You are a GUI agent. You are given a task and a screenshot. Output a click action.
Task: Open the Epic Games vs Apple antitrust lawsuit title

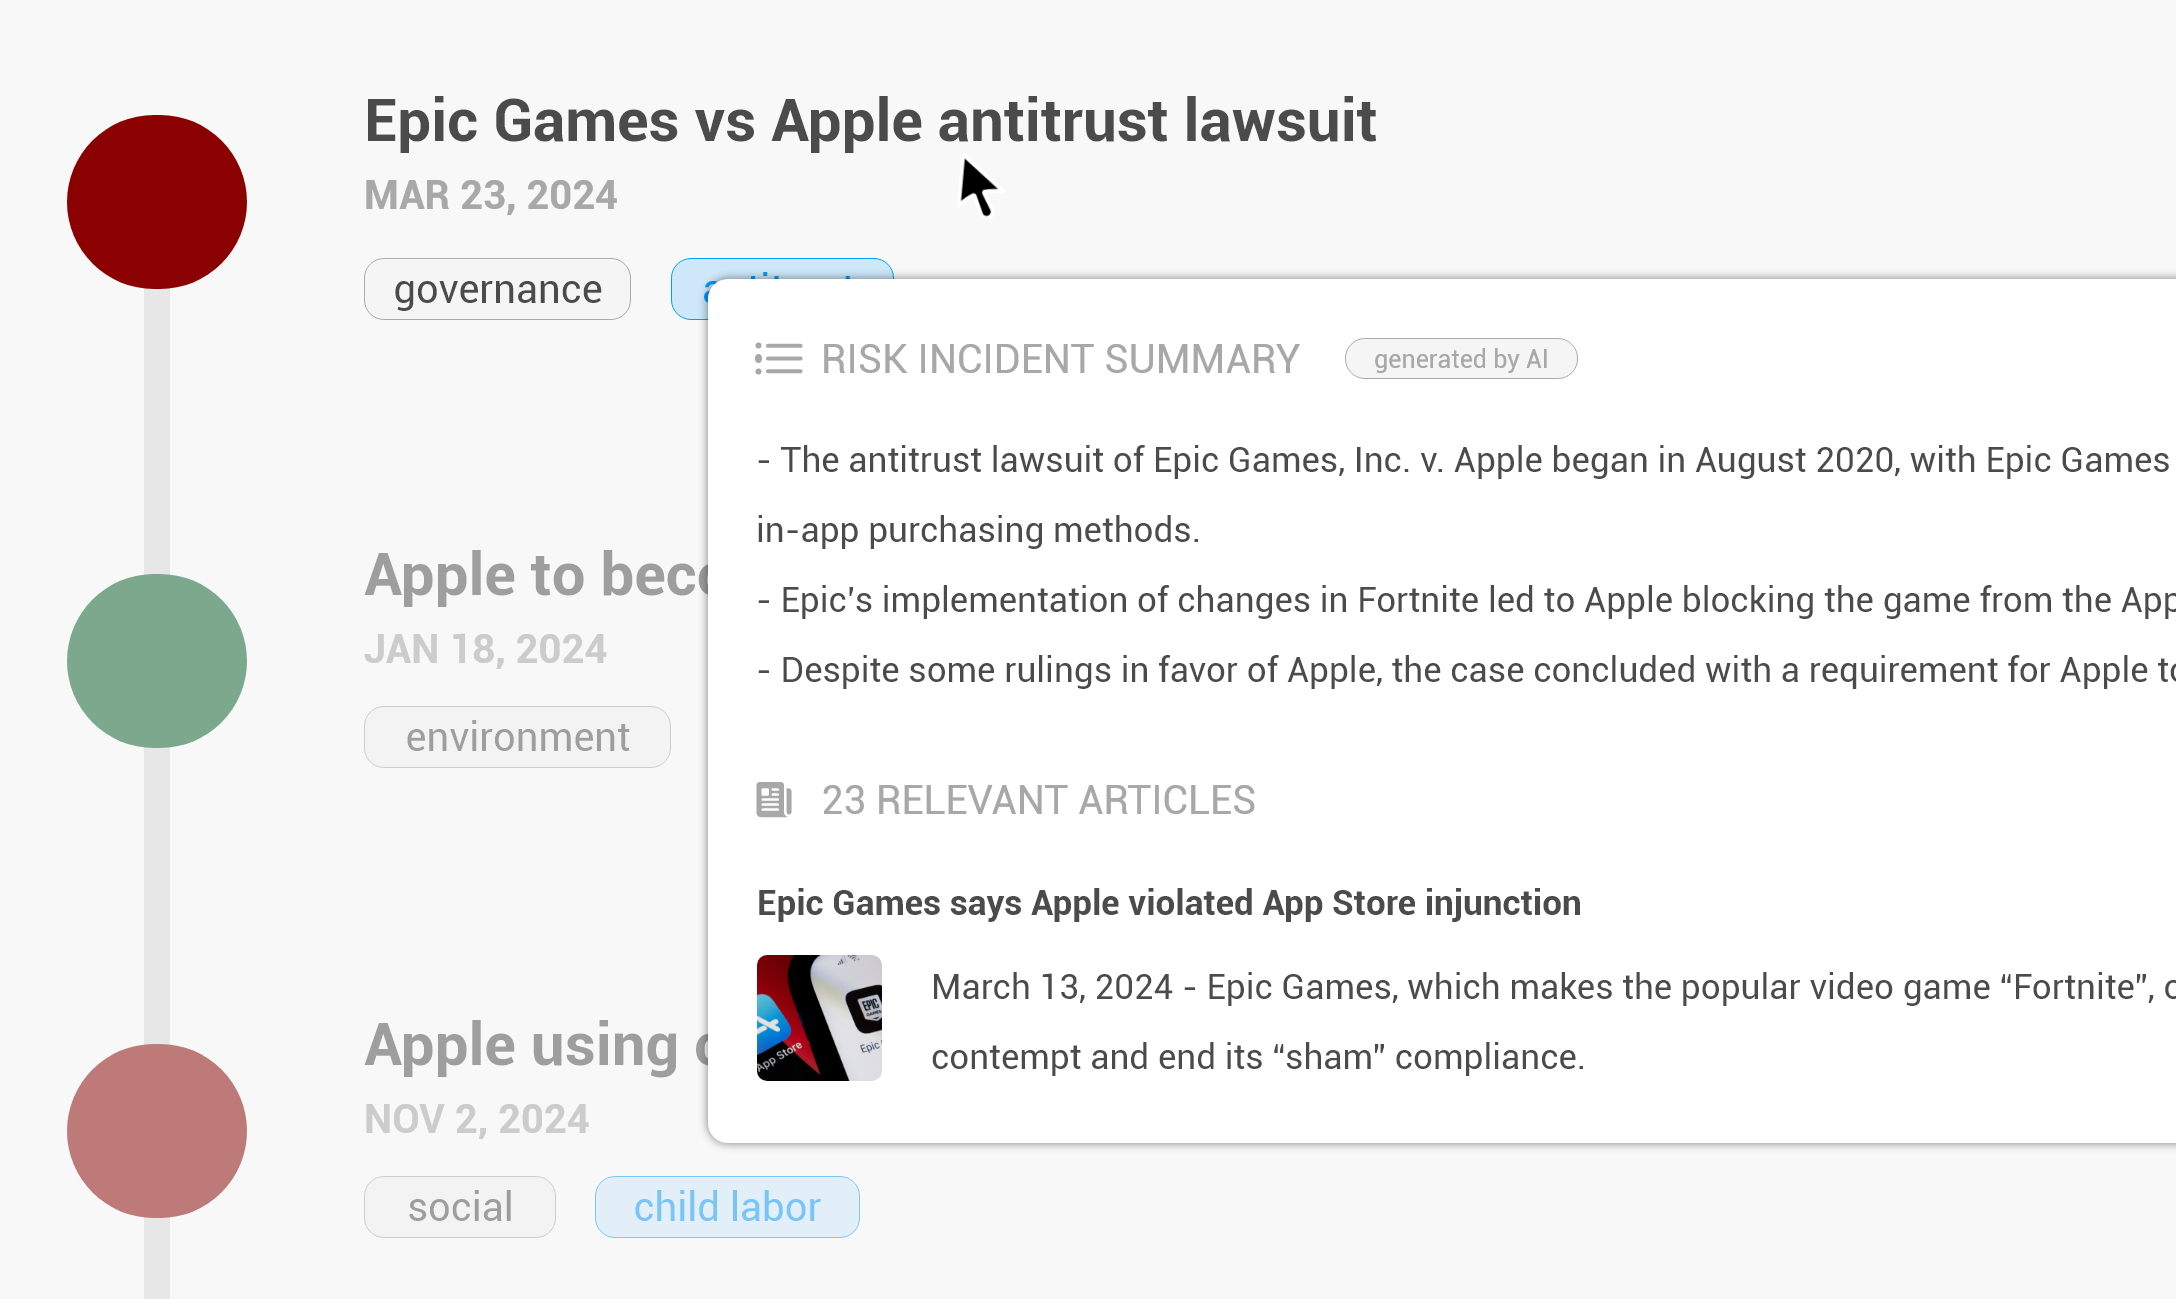coord(870,121)
